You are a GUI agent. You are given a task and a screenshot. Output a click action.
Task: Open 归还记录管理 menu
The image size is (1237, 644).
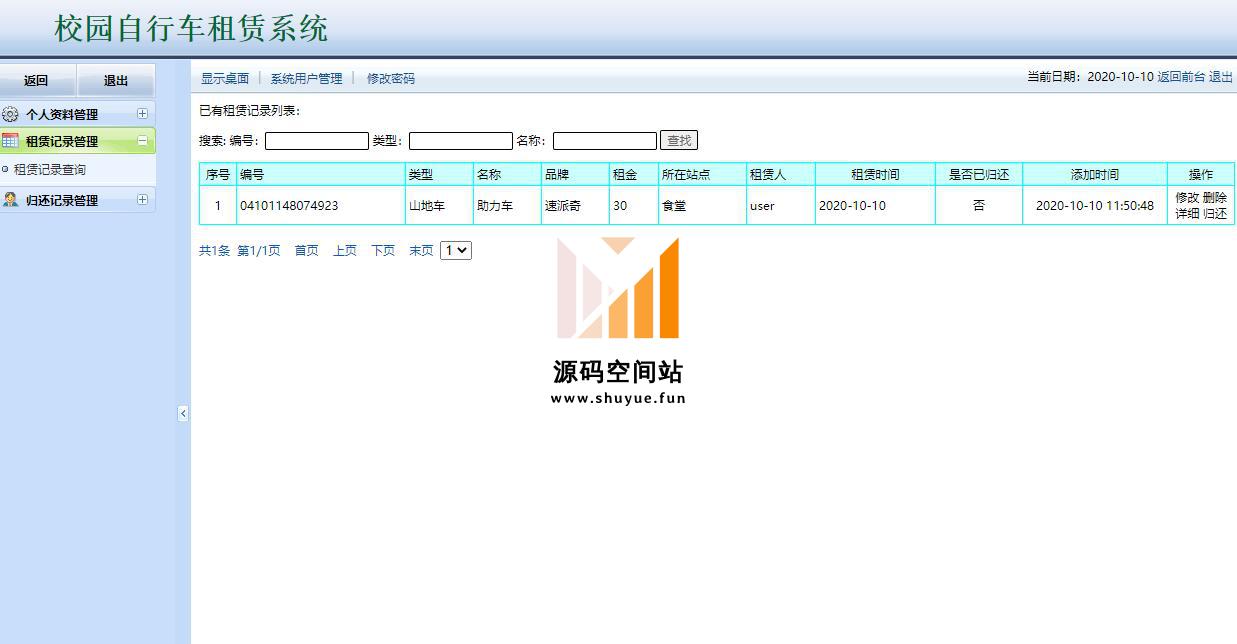[x=62, y=200]
